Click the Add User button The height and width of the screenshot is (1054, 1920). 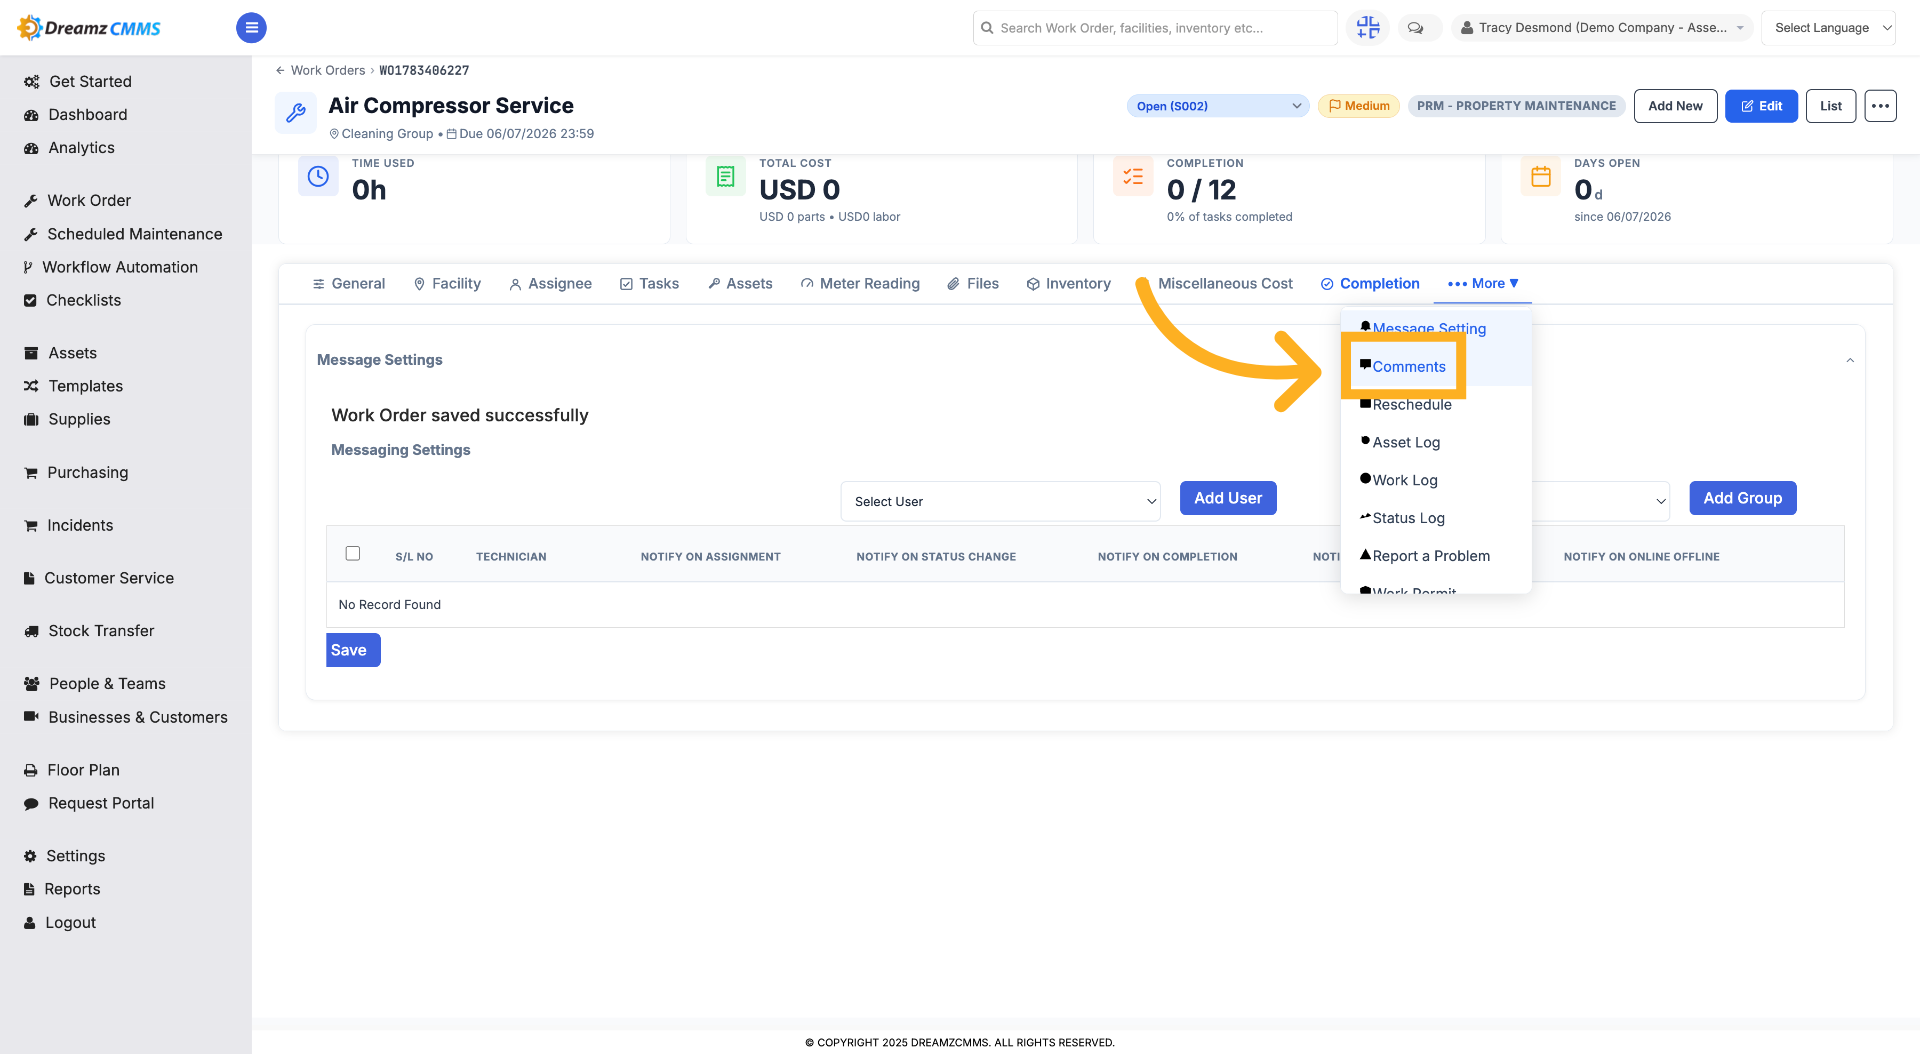click(1228, 498)
